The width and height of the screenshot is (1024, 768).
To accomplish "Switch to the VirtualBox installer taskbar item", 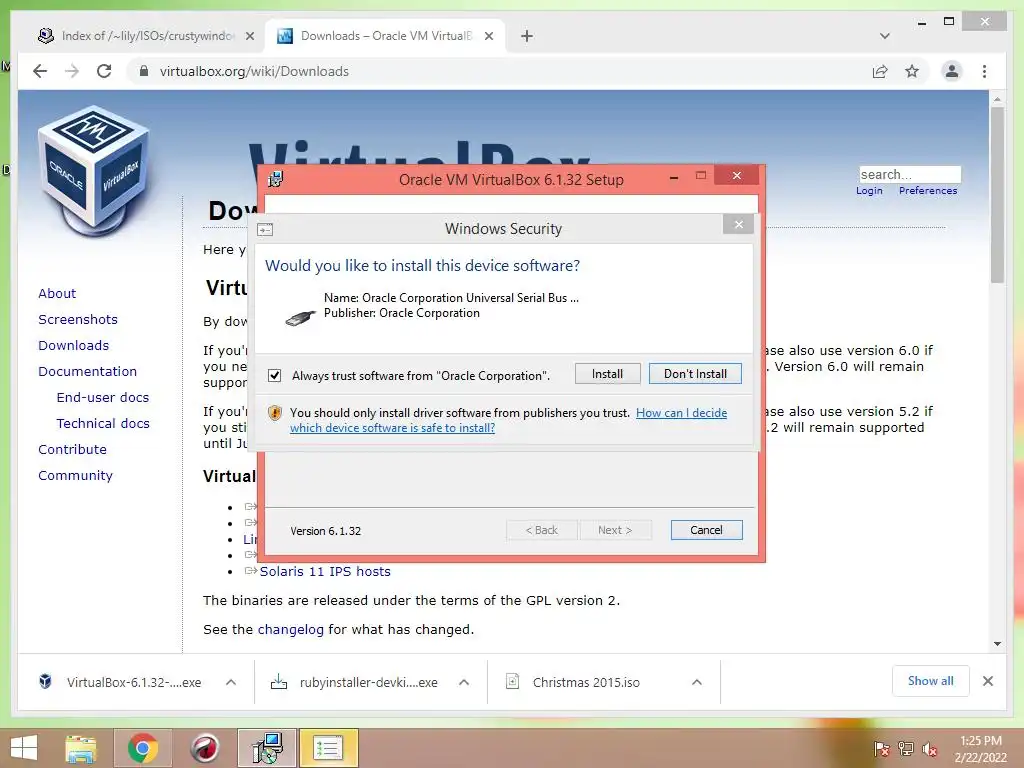I will coord(266,748).
